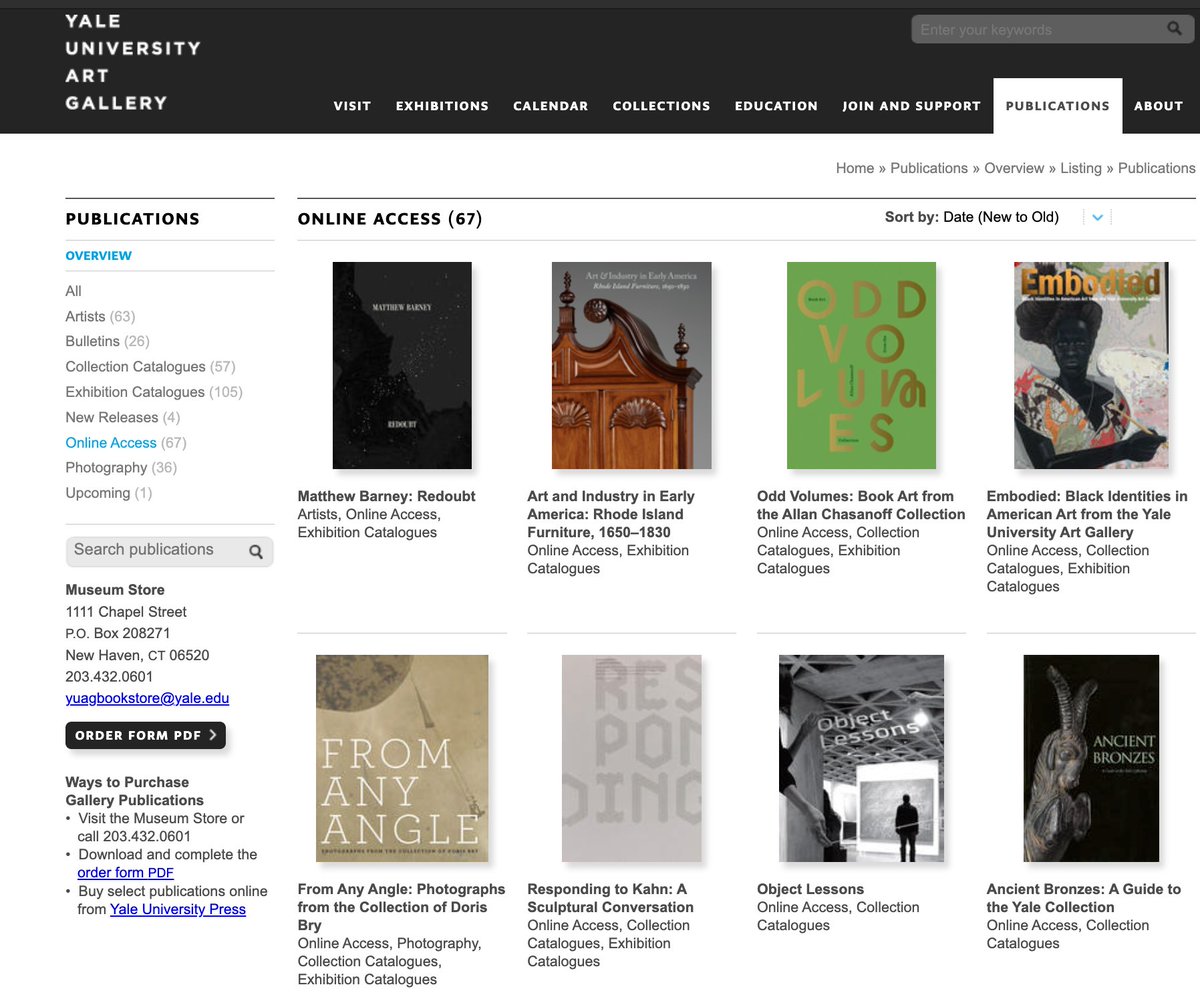Visit the Yale University Press link
1200x1001 pixels.
point(178,909)
